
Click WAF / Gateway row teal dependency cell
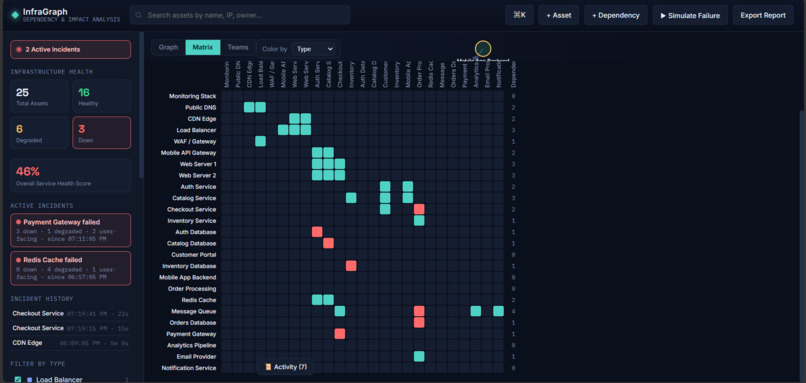tap(261, 141)
